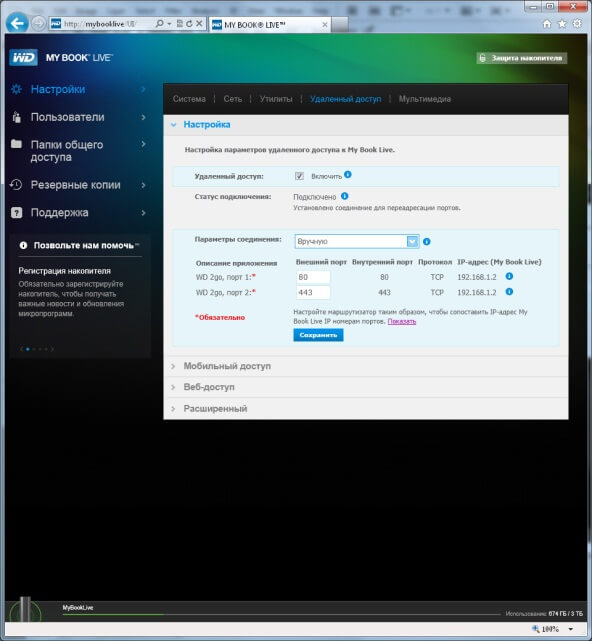Click the Показать link
Screen dimensions: 592x641
tap(401, 322)
